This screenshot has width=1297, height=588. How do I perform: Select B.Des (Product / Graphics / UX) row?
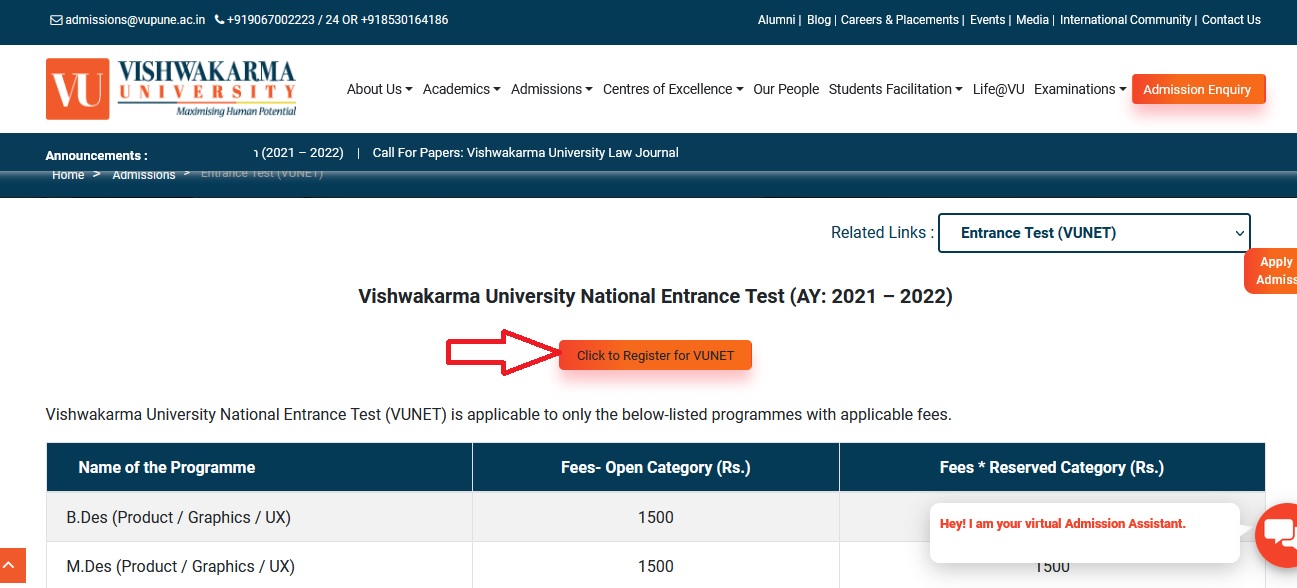click(x=655, y=517)
